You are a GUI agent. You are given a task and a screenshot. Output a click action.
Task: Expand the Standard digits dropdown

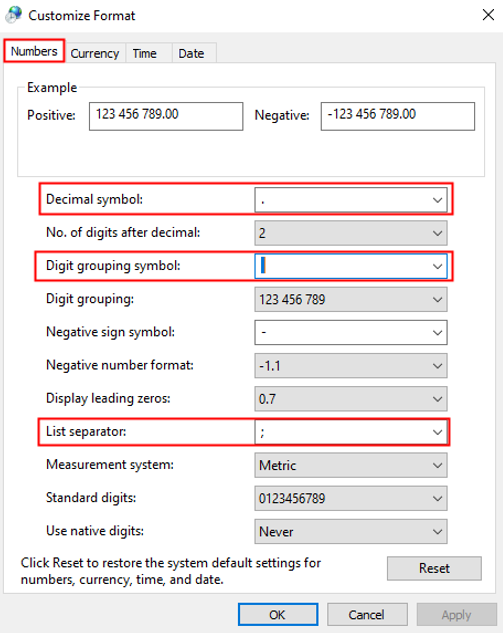coord(351,498)
